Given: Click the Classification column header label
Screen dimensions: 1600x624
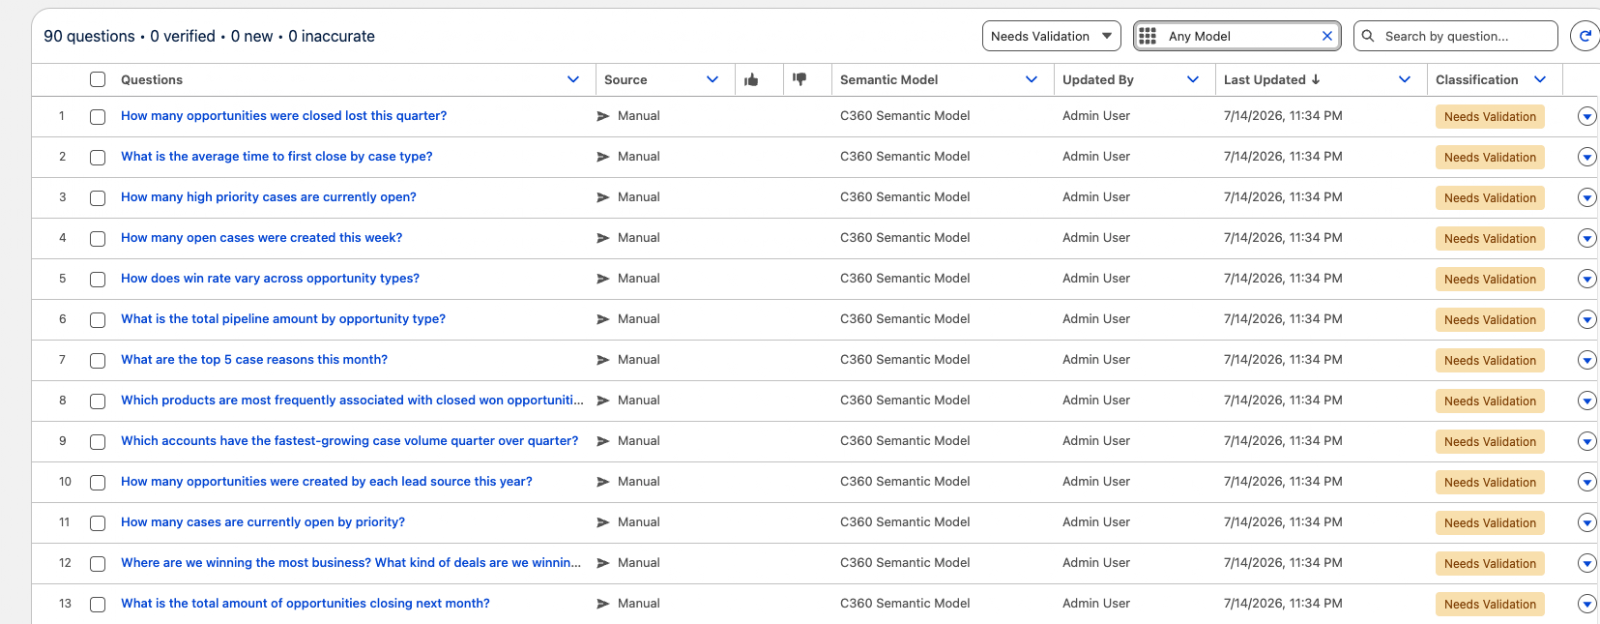Looking at the screenshot, I should (x=1477, y=79).
